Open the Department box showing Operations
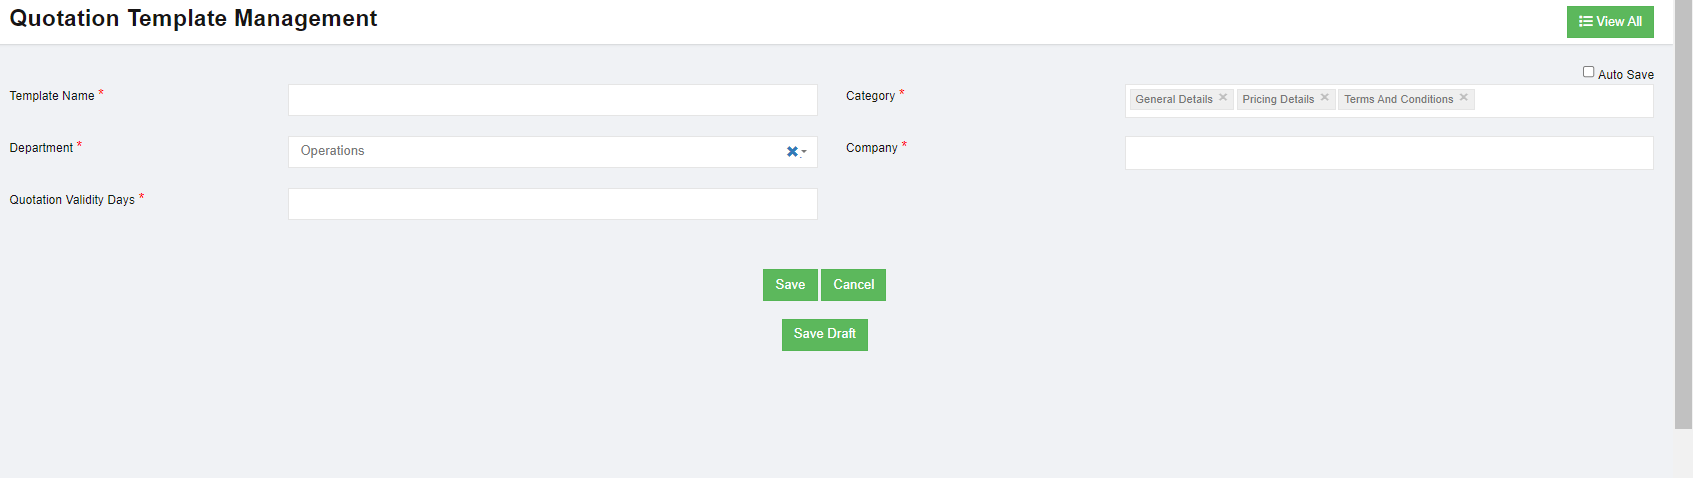 click(530, 152)
